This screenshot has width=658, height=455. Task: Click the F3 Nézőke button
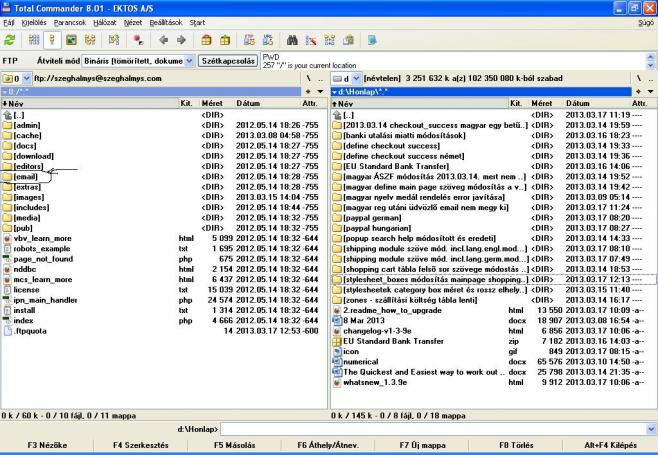[47, 445]
